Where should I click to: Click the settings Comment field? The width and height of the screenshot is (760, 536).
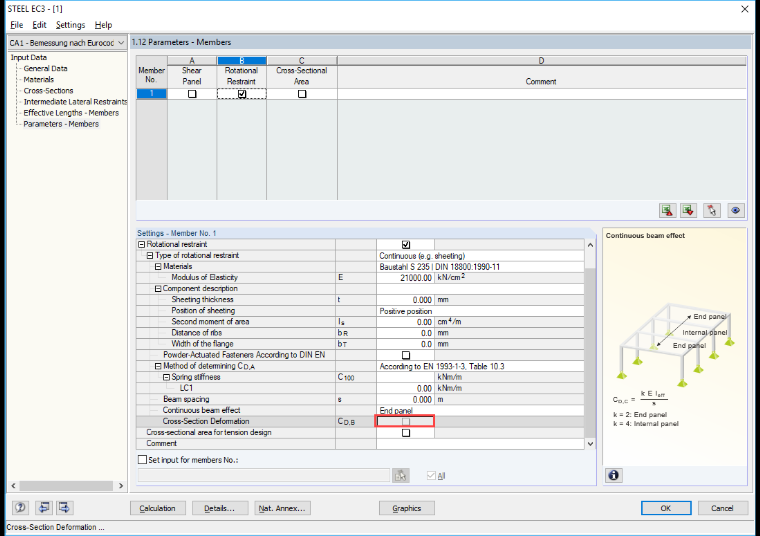(x=480, y=443)
